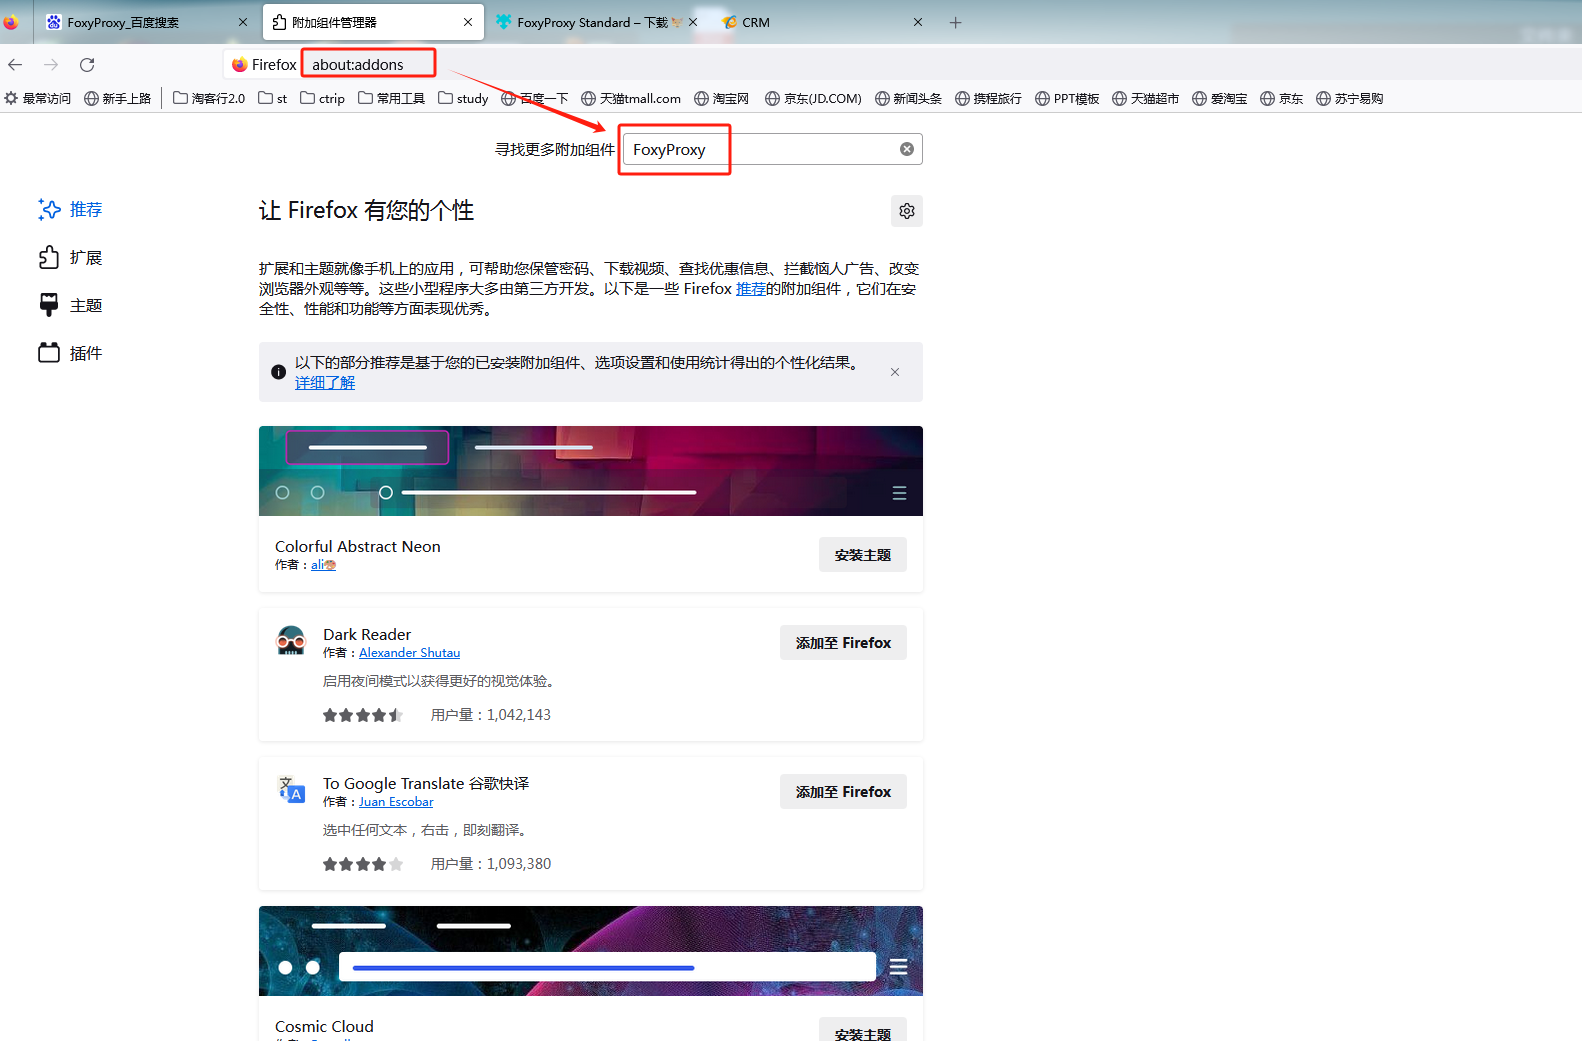Open author link Alexander Shutau
This screenshot has height=1041, width=1582.
click(410, 653)
